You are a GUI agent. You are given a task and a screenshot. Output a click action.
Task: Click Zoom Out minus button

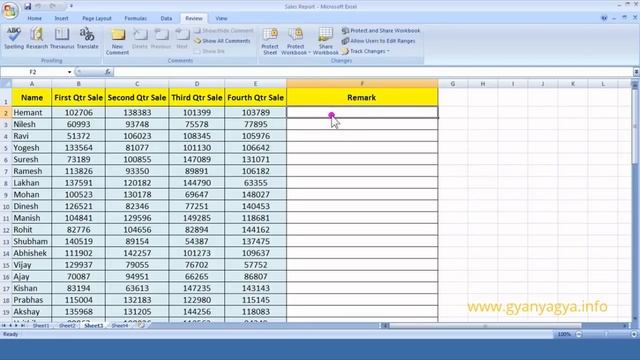pos(579,334)
